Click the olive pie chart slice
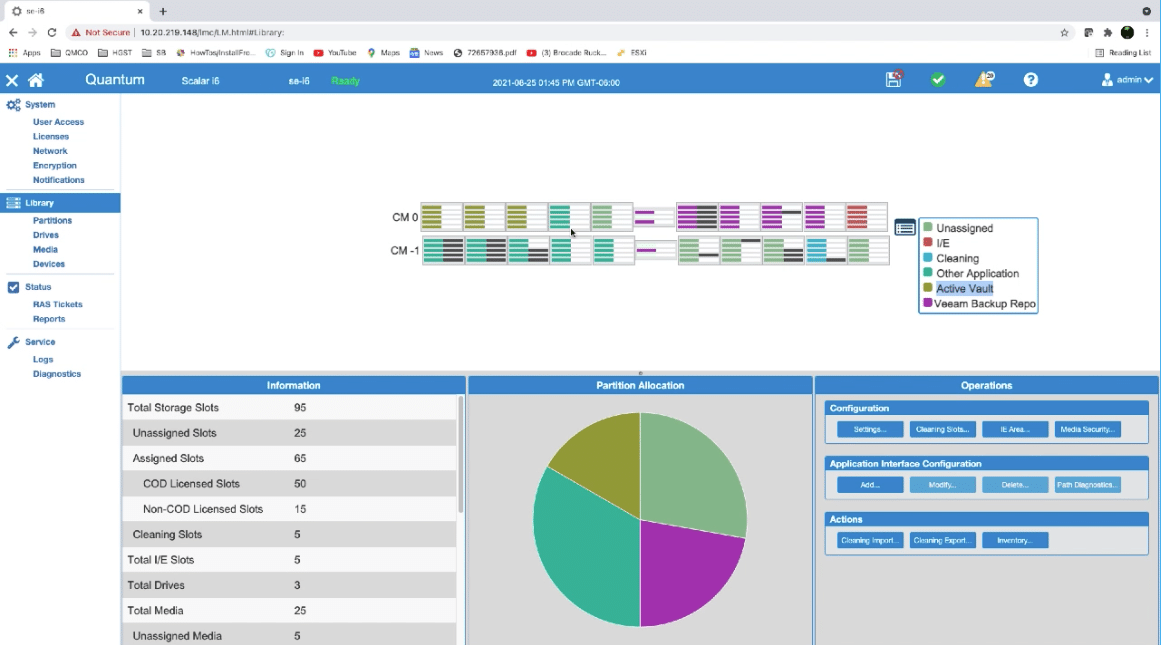This screenshot has height=645, width=1161. 603,463
